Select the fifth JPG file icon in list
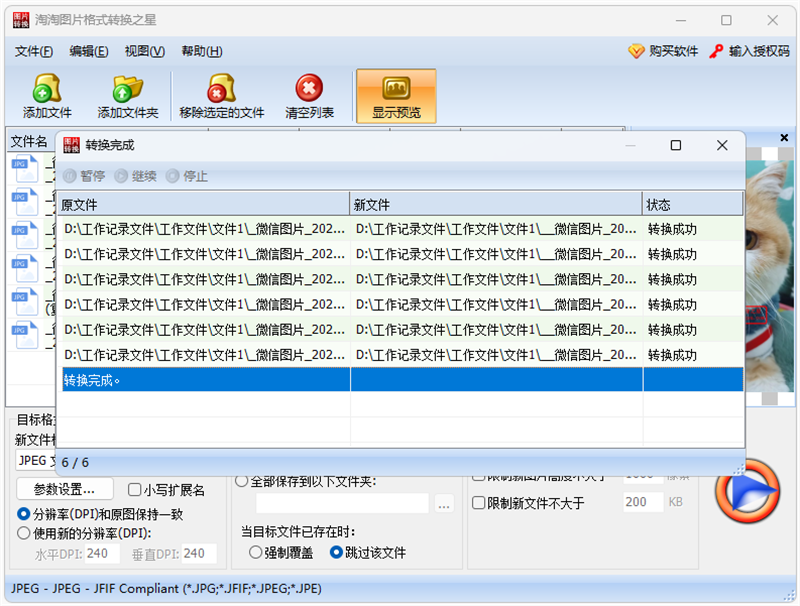800x606 pixels. [24, 301]
